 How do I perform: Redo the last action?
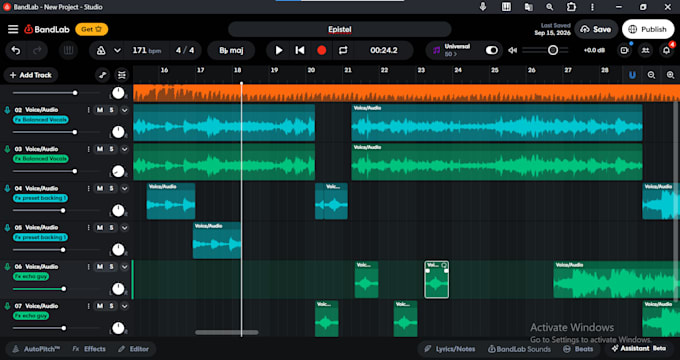[37, 51]
